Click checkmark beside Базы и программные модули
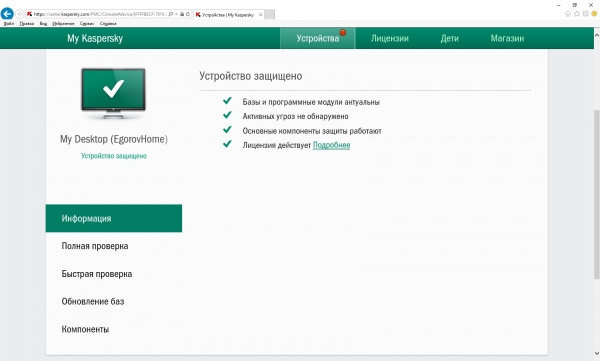 [227, 101]
